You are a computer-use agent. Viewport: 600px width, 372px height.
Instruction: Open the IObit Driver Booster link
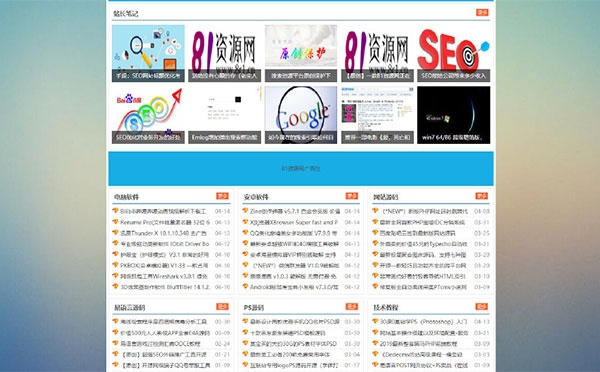(165, 244)
